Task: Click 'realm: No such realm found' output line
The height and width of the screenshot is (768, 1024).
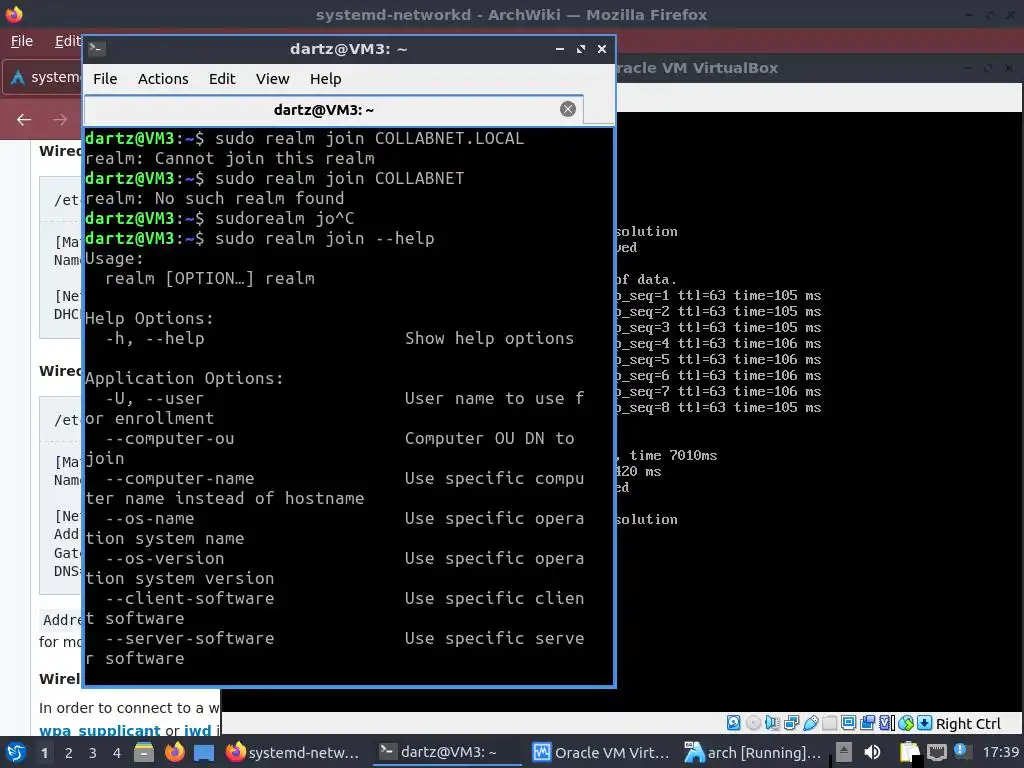Action: point(214,199)
